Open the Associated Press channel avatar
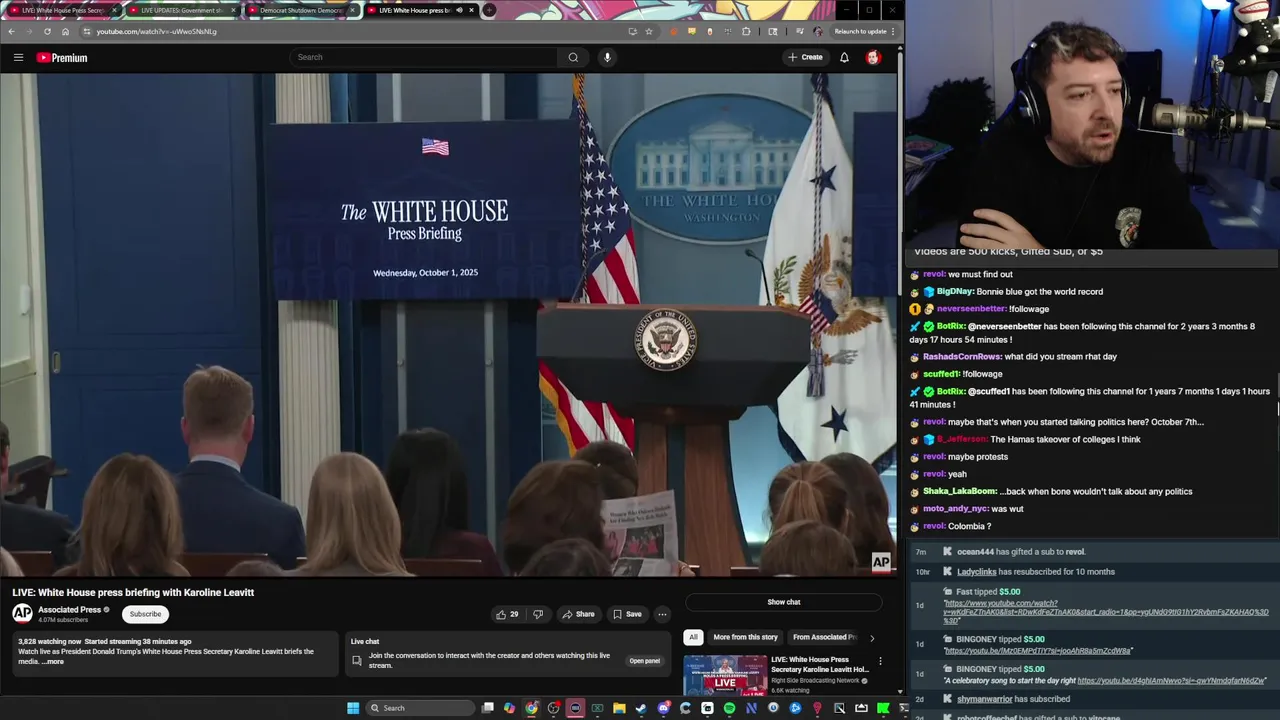Screen dimensions: 1280x720 point(22,613)
